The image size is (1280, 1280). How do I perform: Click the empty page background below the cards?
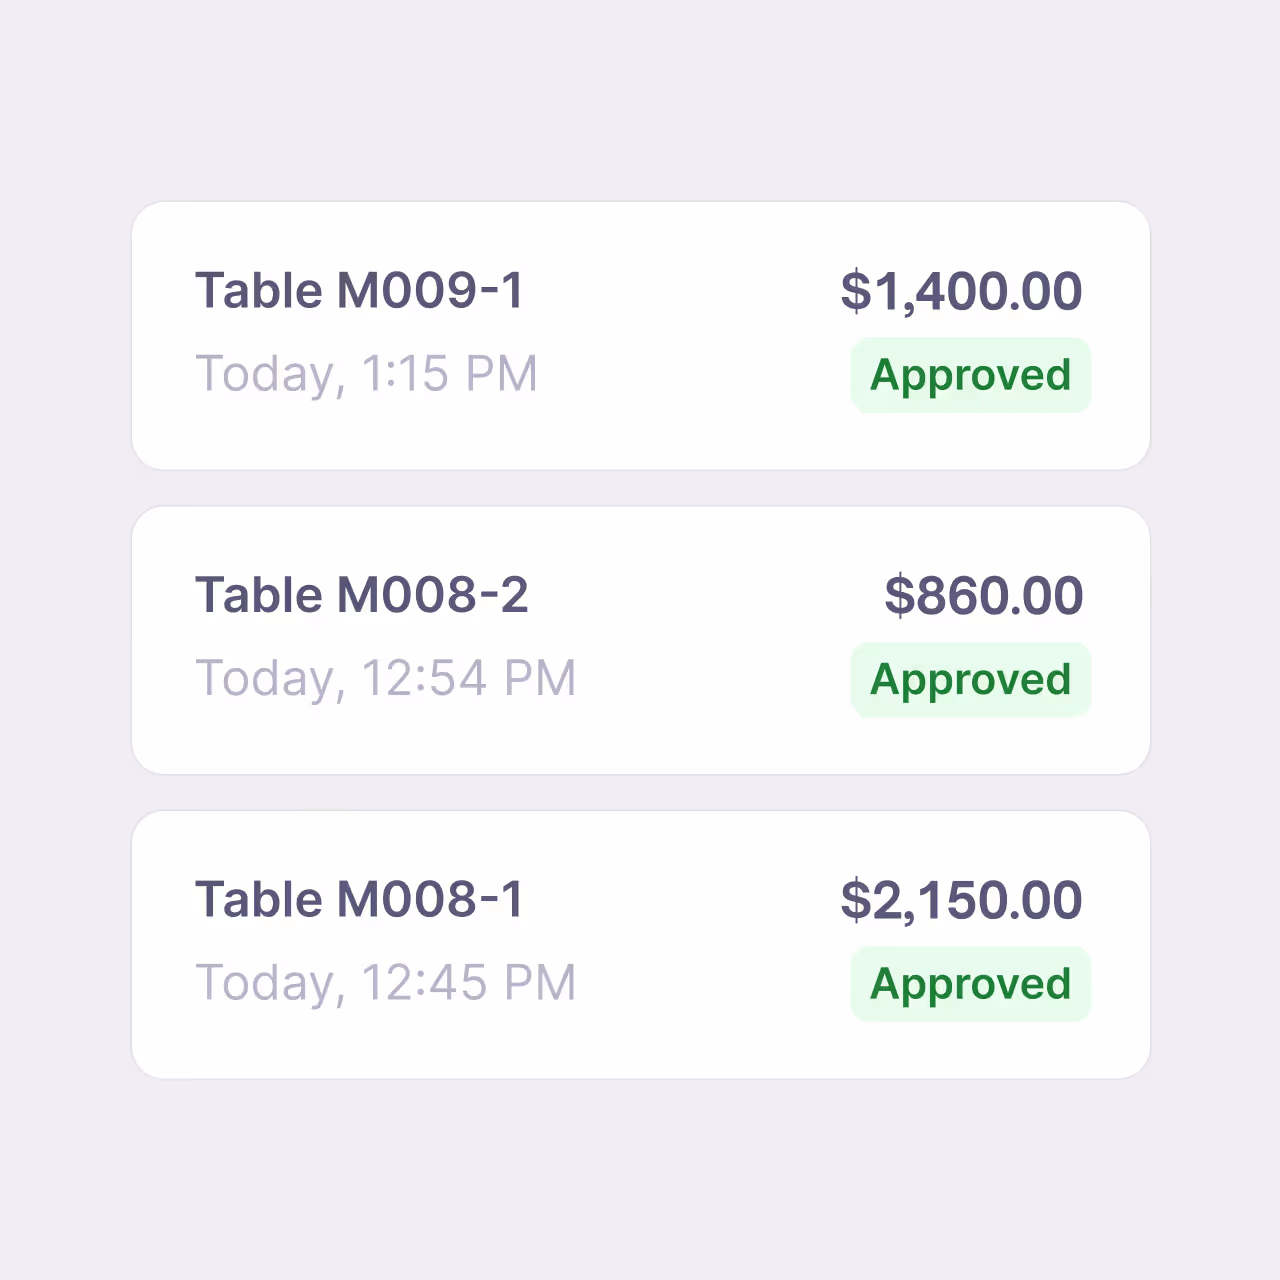(x=640, y=1180)
